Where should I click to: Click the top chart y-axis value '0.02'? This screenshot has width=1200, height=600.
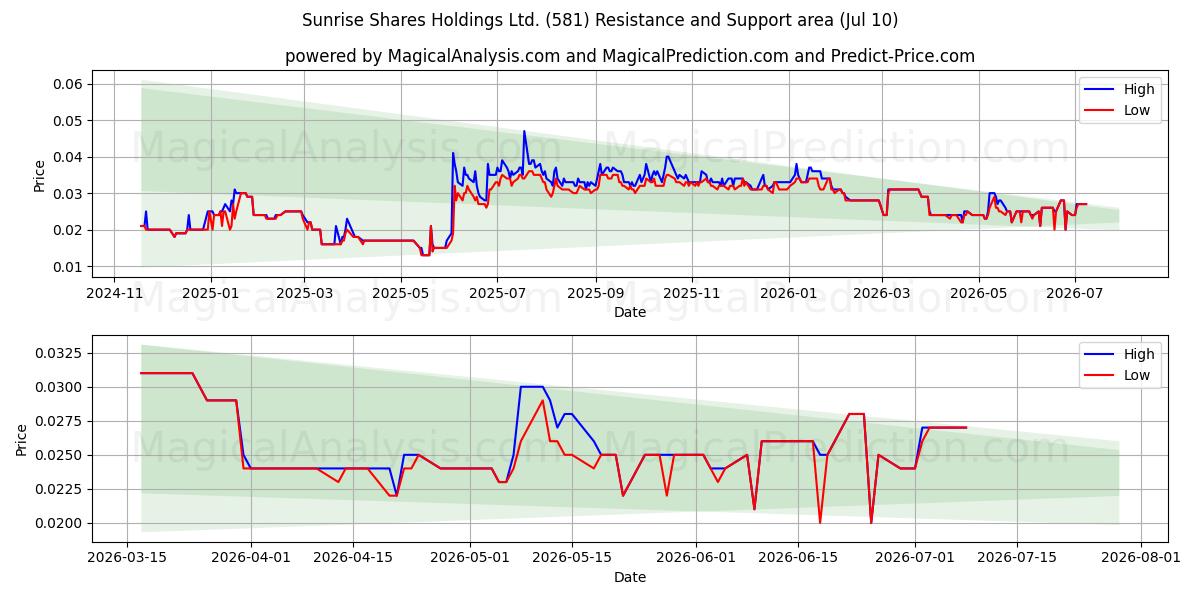[67, 230]
